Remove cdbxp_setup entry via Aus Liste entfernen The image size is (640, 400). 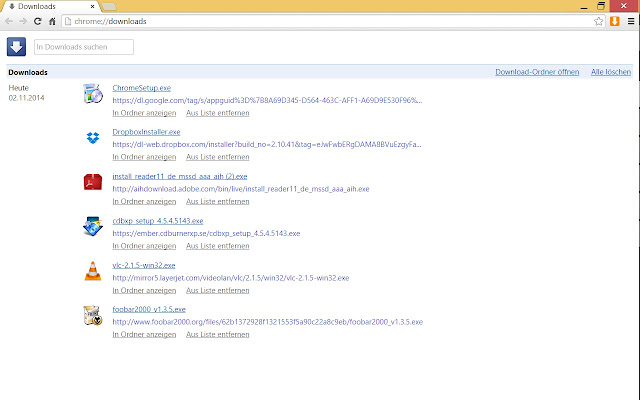(x=218, y=246)
